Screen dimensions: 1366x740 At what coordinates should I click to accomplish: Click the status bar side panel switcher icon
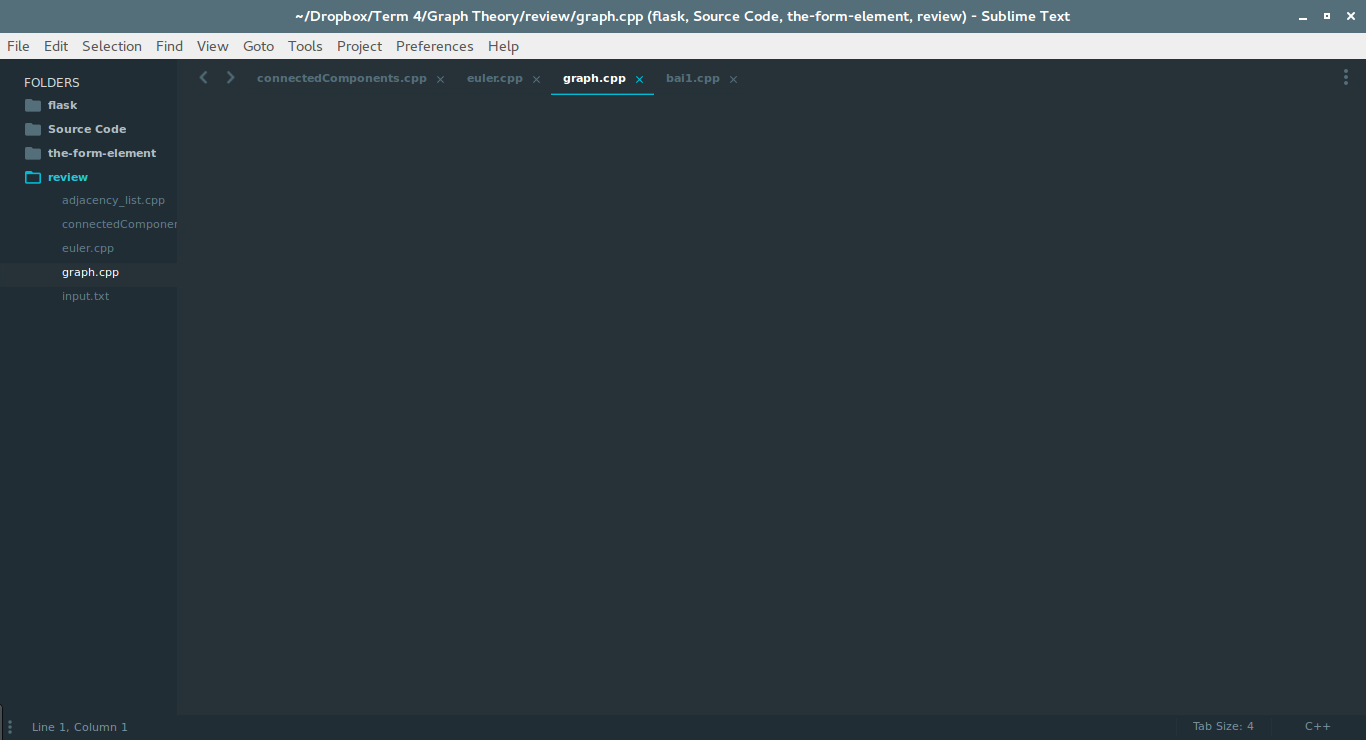pos(10,727)
